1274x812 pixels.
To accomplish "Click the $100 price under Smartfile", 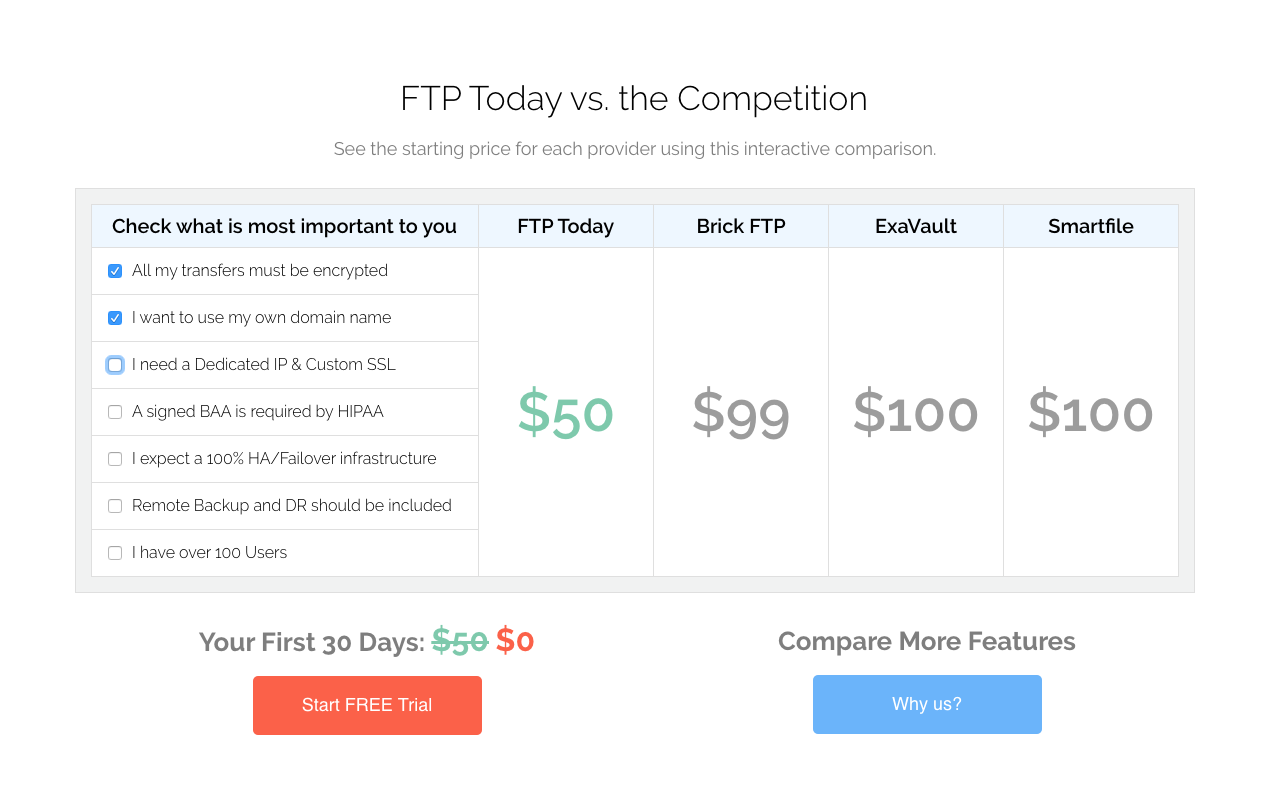I will (1090, 412).
